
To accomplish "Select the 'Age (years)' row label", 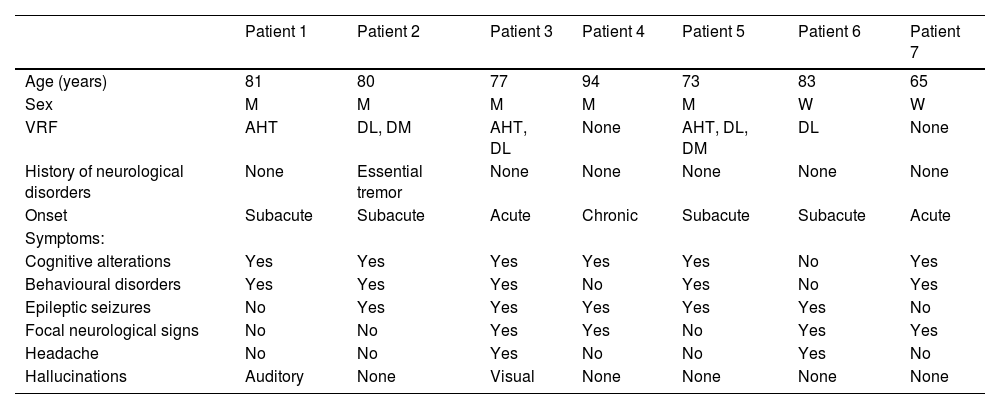I will (x=66, y=82).
